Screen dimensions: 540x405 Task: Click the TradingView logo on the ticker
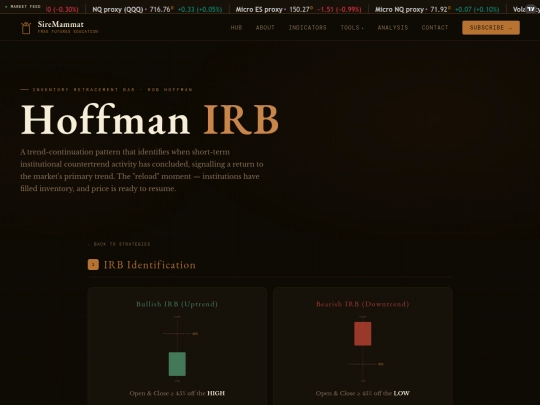[x=531, y=9]
